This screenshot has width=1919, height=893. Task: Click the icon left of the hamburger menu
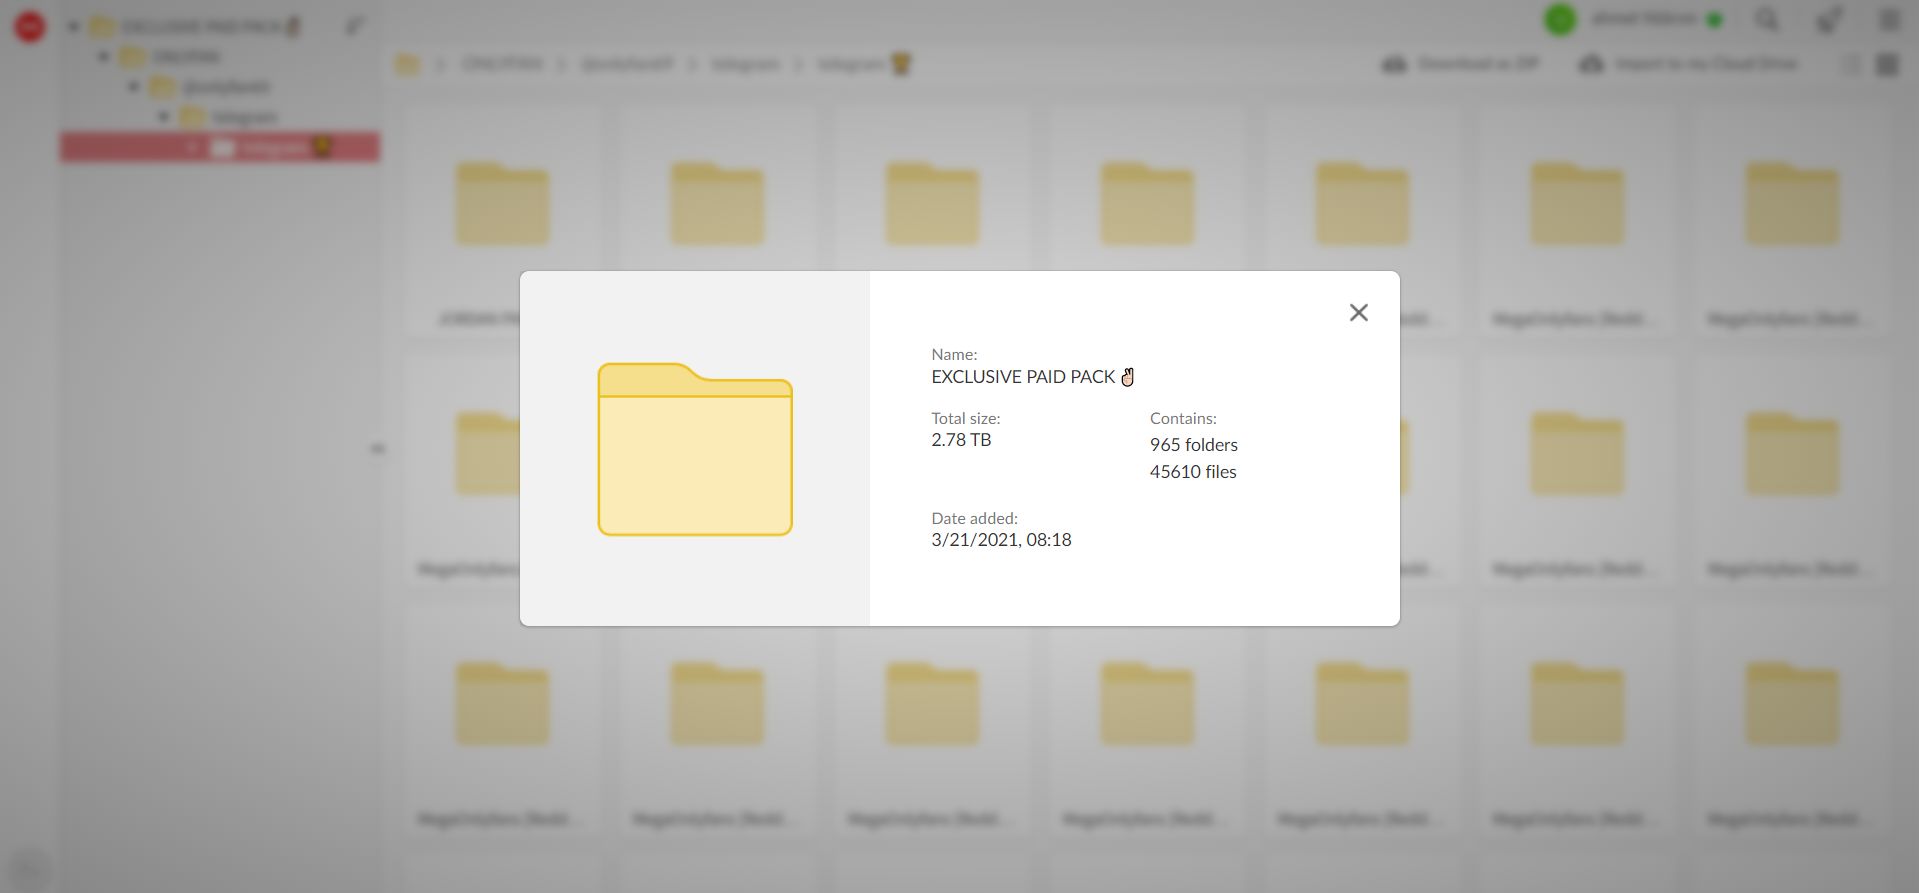pyautogui.click(x=1828, y=20)
